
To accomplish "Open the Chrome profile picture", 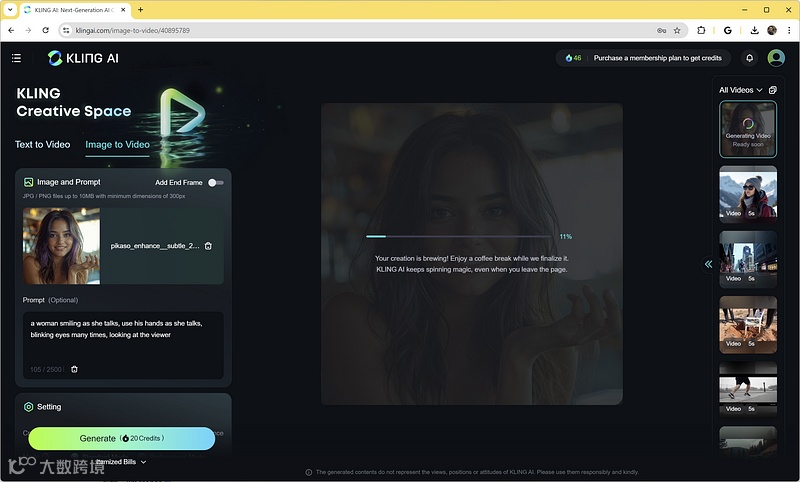I will click(772, 31).
